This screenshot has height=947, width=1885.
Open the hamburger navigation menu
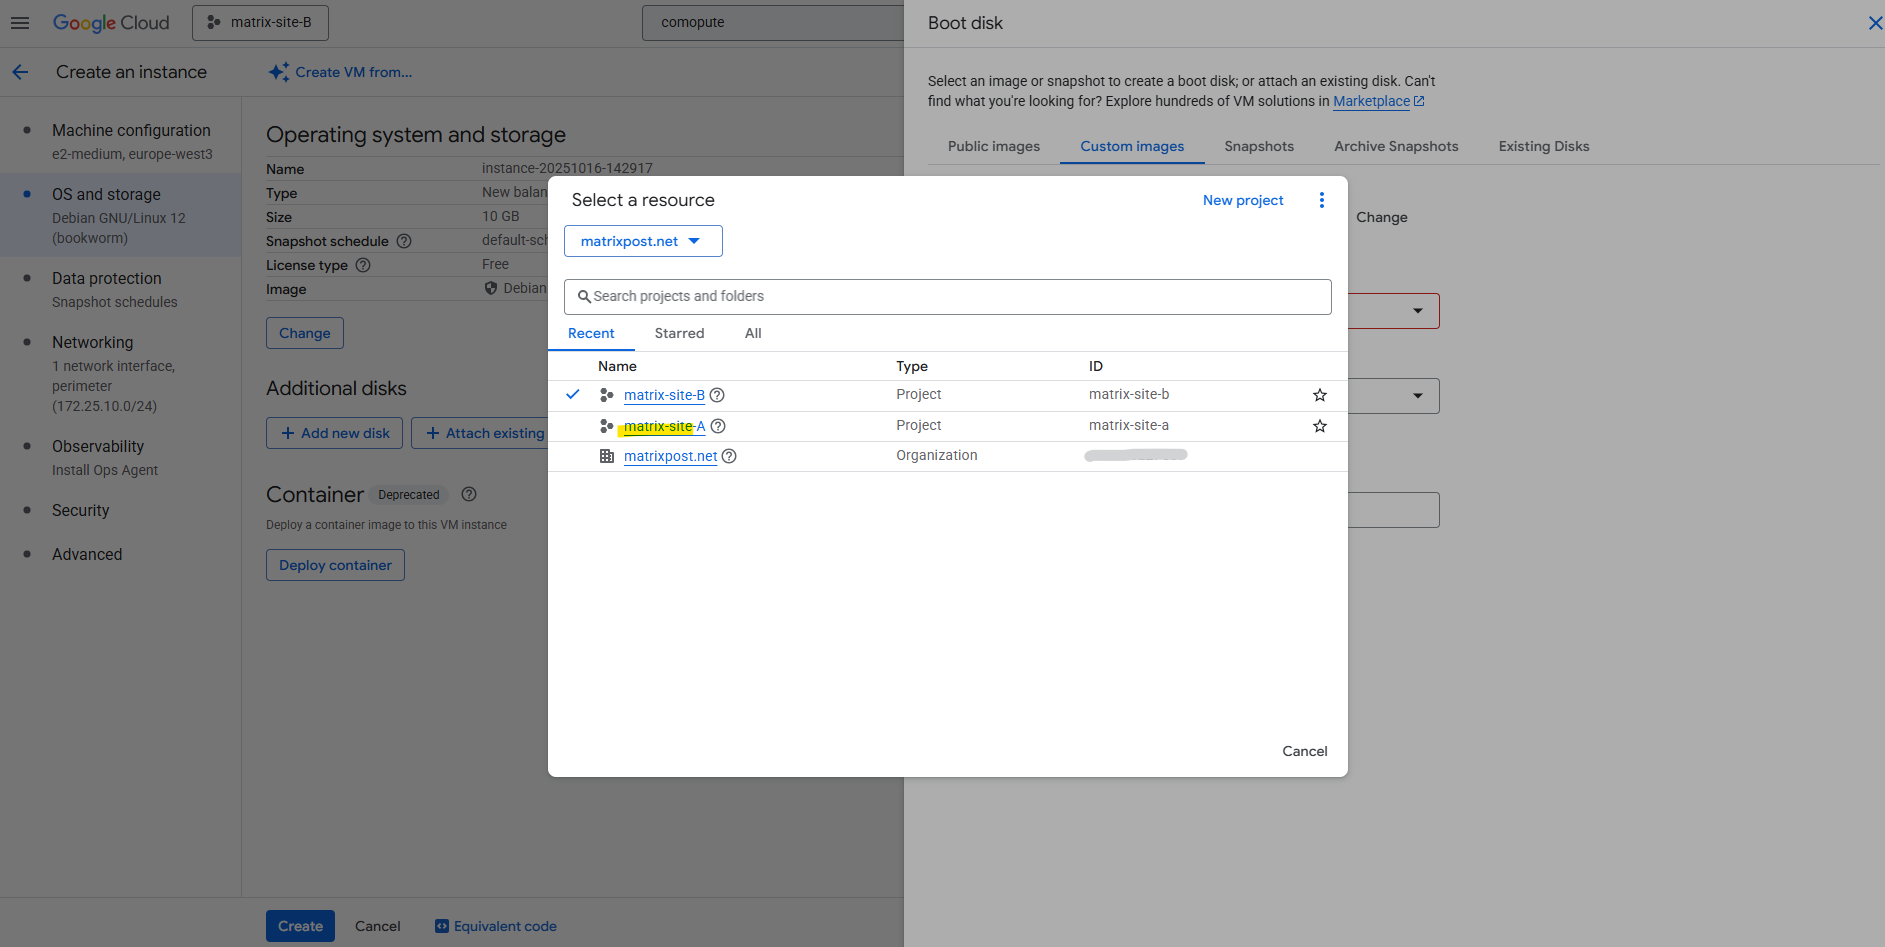(x=20, y=22)
